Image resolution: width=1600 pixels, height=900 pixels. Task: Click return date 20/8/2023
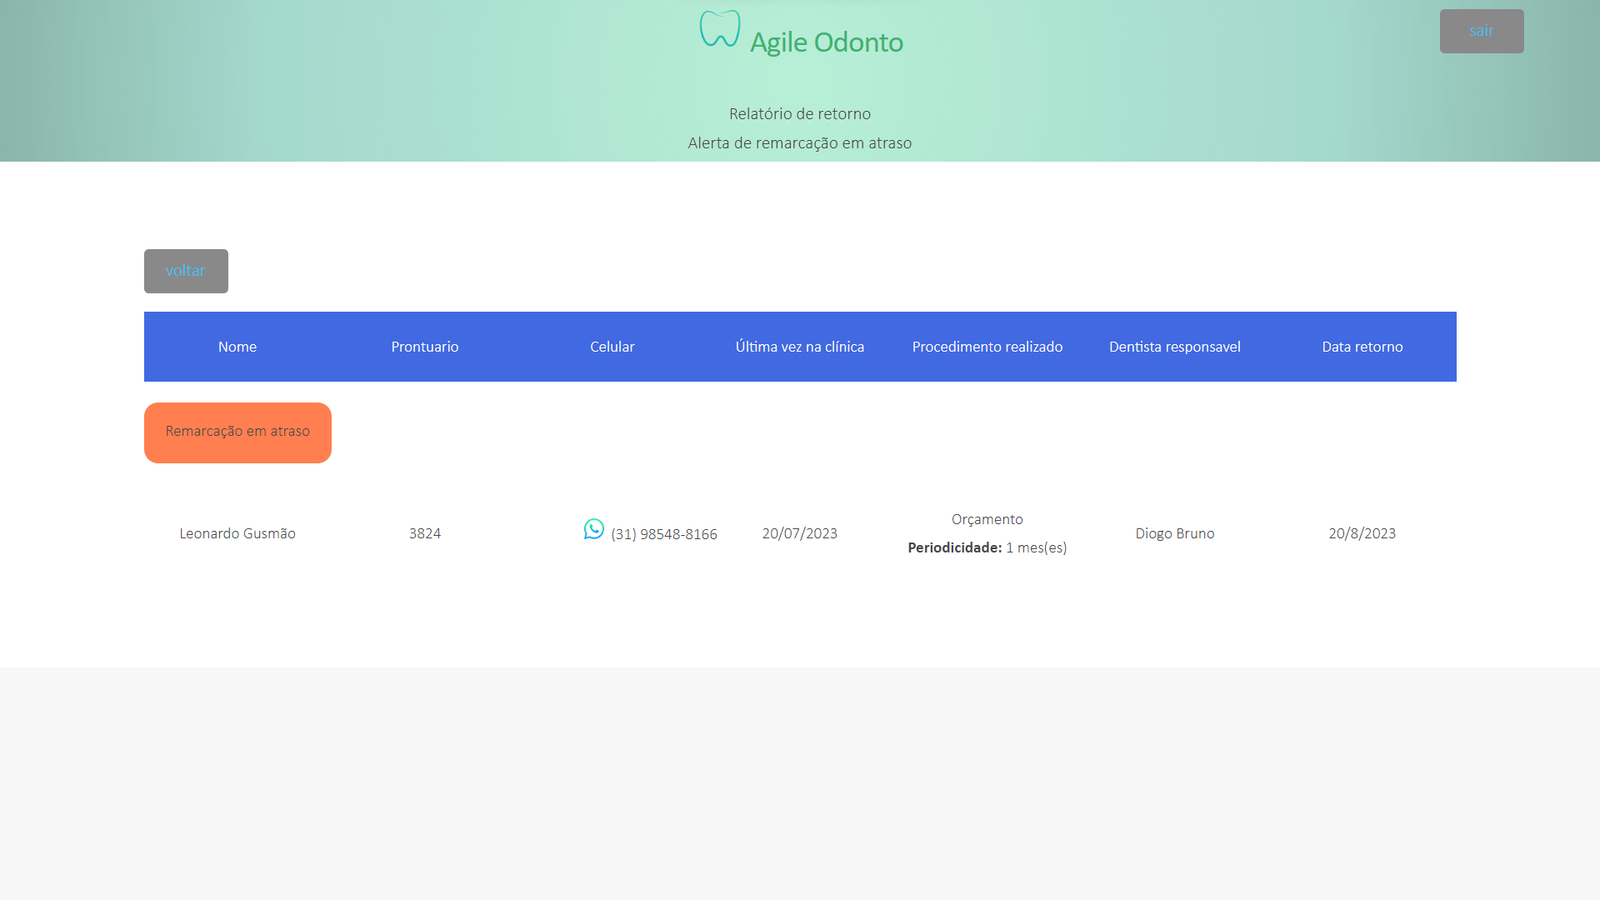pyautogui.click(x=1362, y=534)
